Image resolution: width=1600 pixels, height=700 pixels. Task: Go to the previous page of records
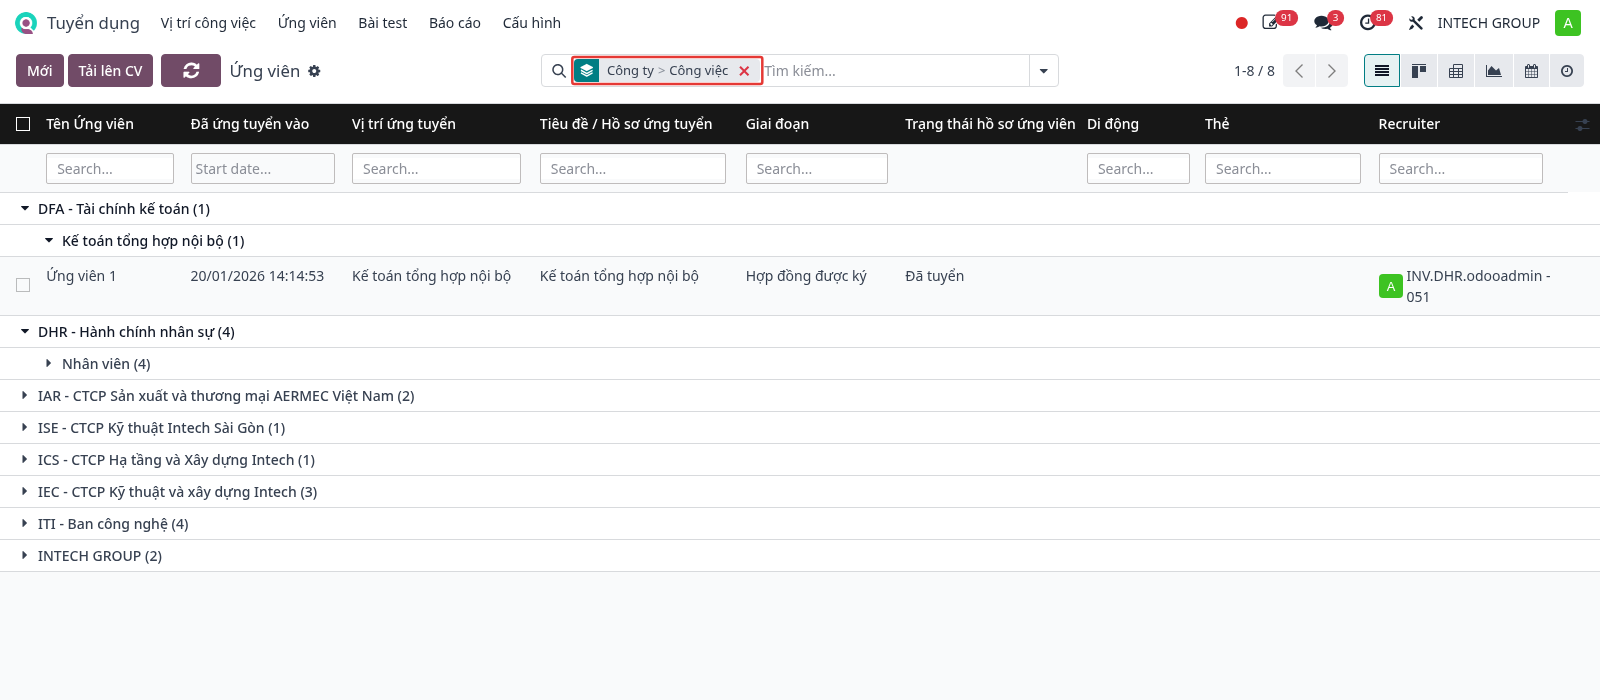pos(1299,71)
